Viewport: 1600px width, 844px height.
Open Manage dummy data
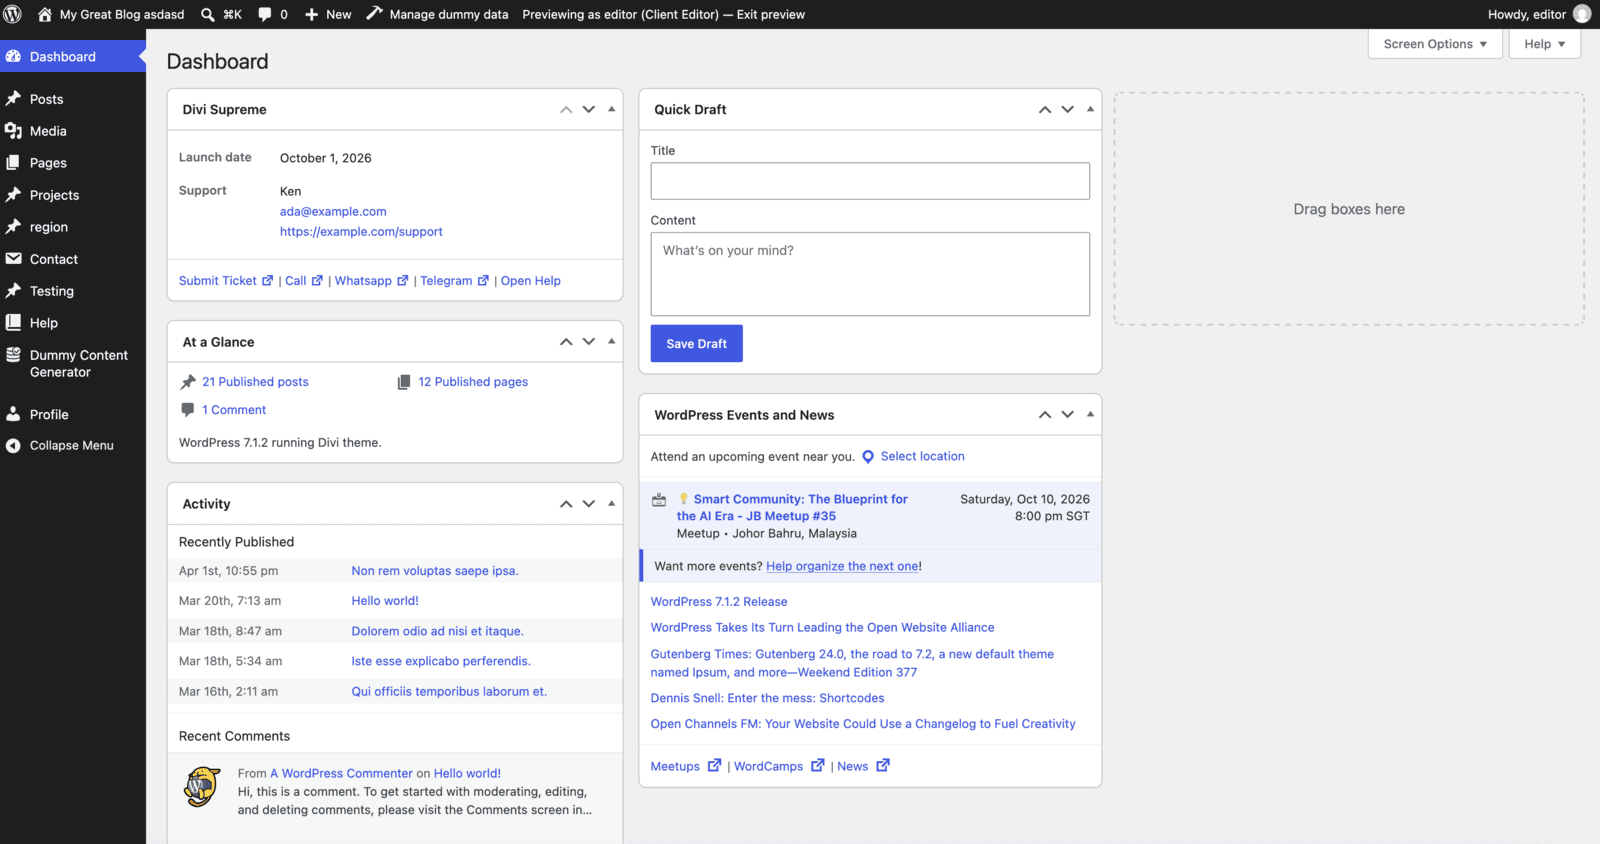(x=437, y=14)
